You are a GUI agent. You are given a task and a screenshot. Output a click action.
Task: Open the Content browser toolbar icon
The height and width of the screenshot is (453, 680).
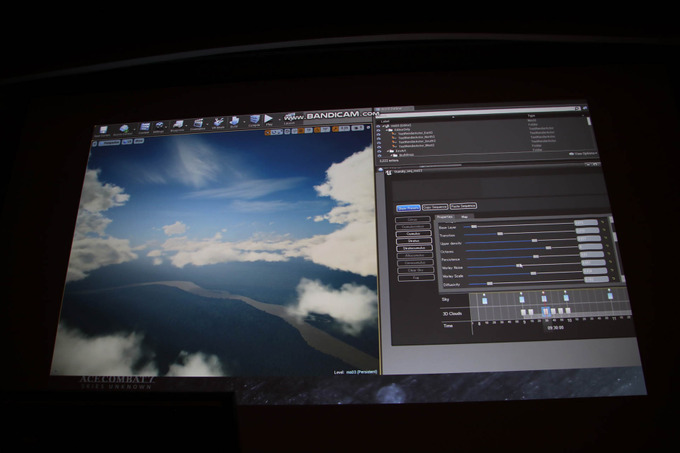[145, 127]
